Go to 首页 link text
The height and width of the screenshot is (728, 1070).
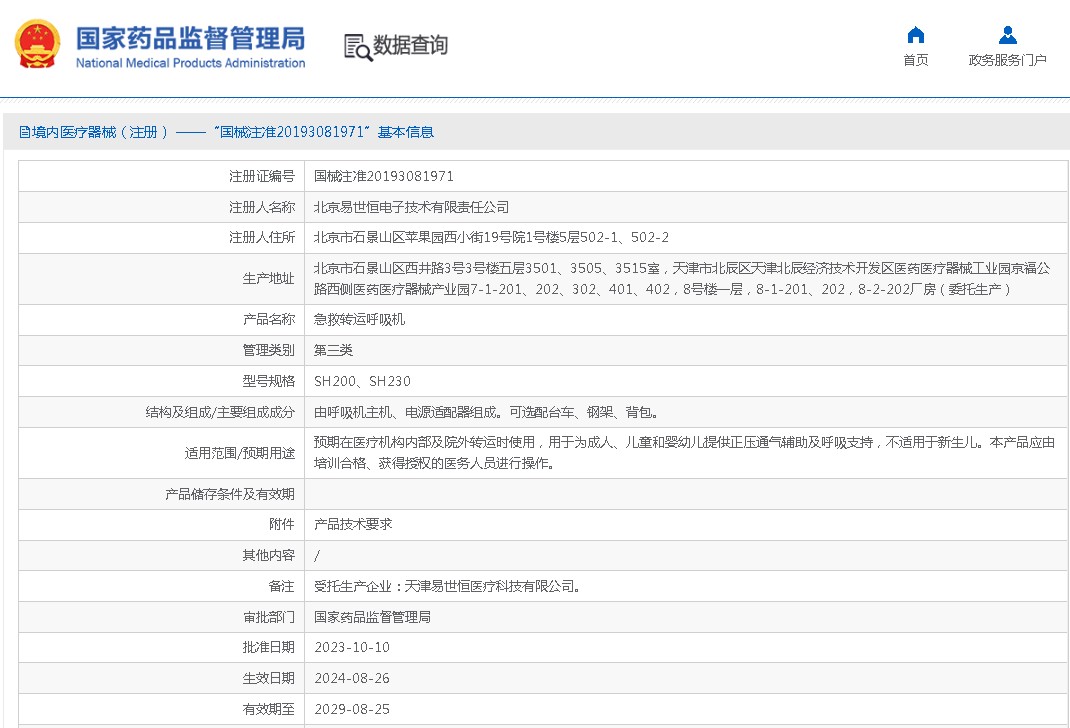click(x=916, y=60)
